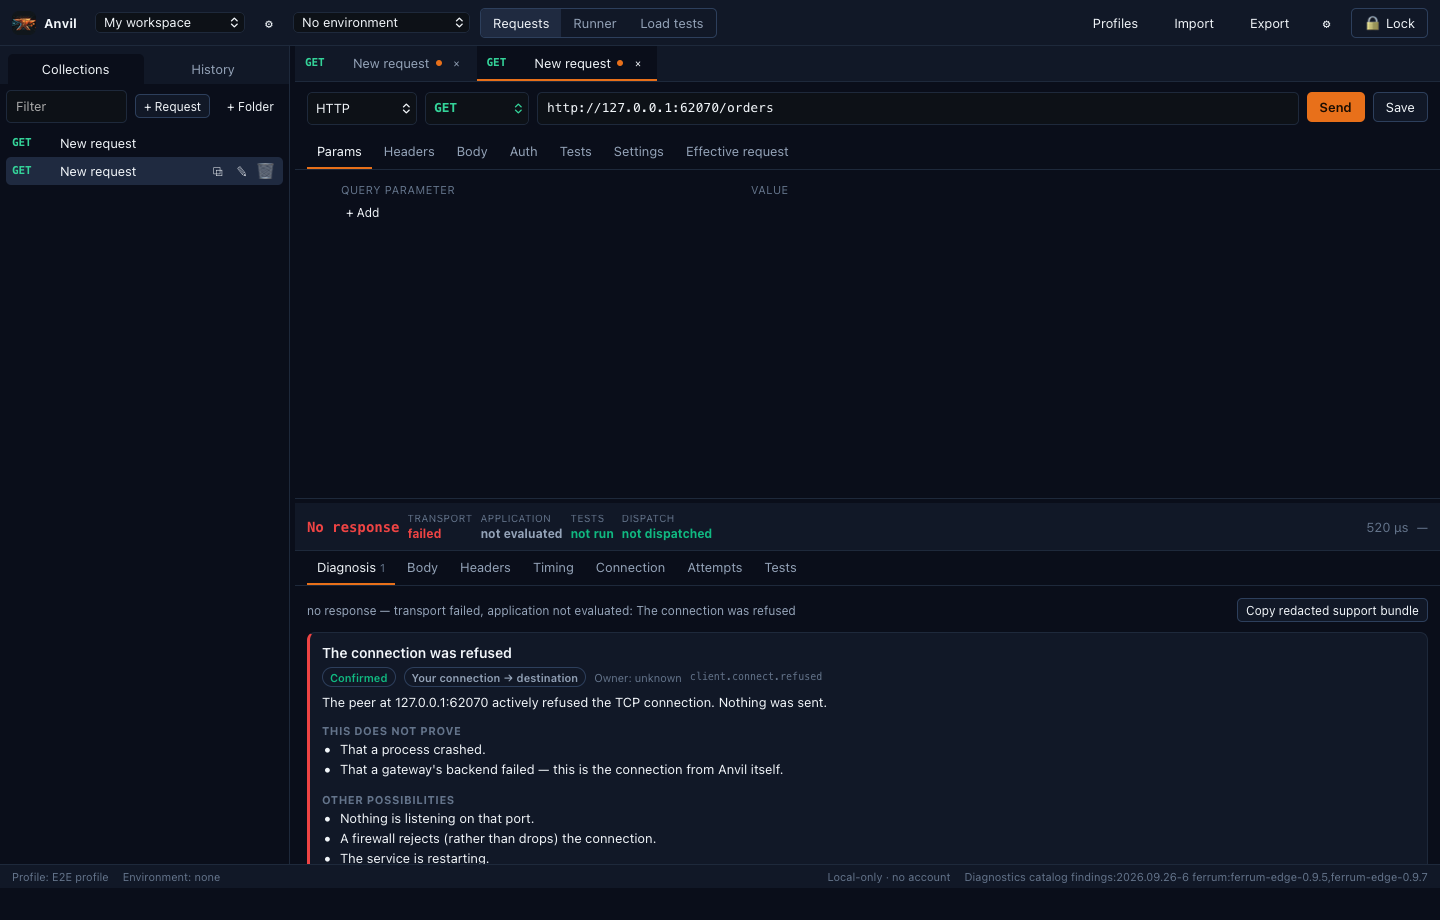
Task: Switch to the Timing response tab
Action: point(553,567)
